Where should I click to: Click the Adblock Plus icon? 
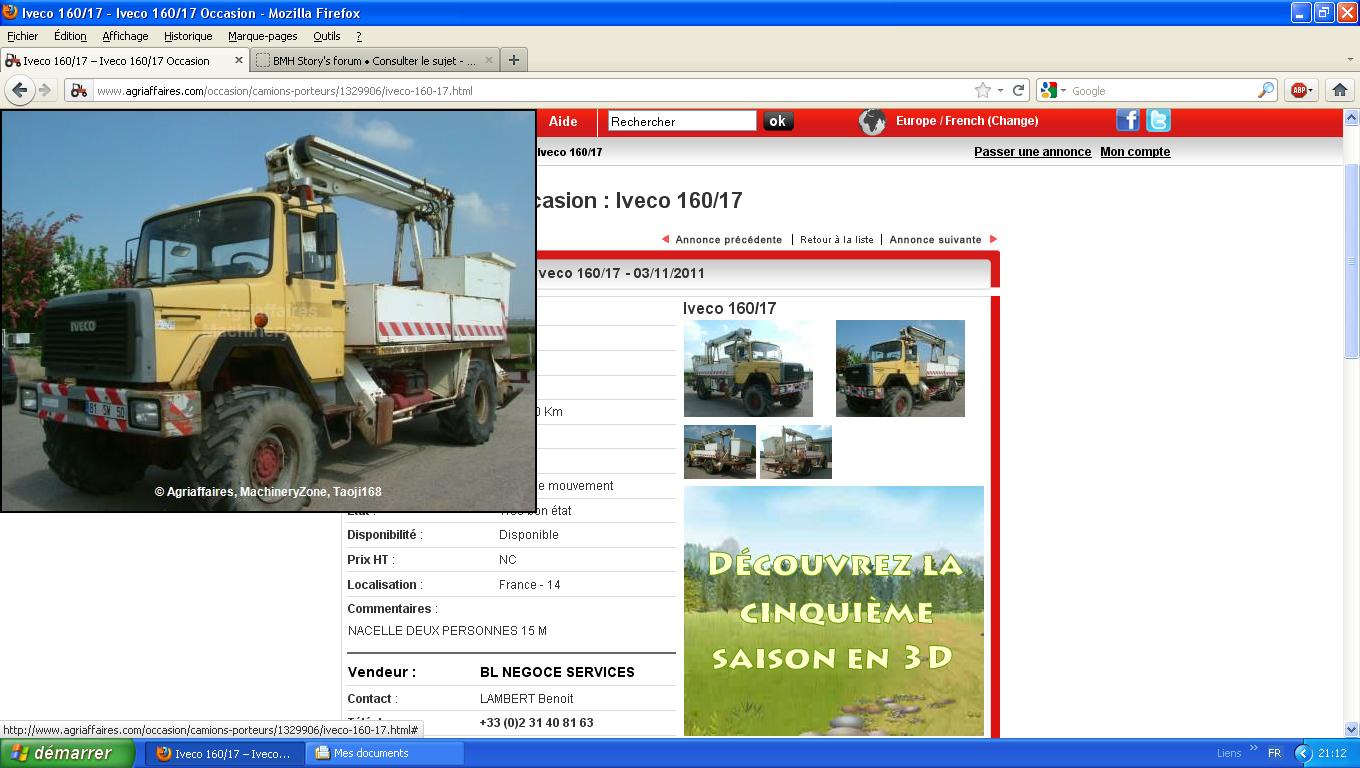(x=1298, y=90)
